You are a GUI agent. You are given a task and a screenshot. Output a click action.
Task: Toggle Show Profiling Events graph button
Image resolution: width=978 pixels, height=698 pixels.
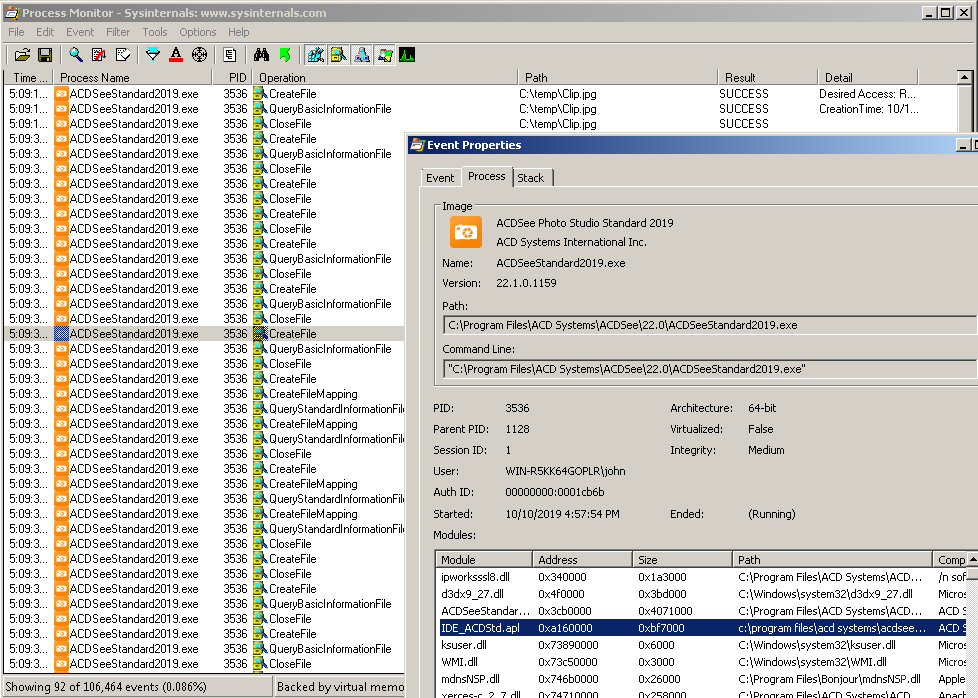pos(407,55)
